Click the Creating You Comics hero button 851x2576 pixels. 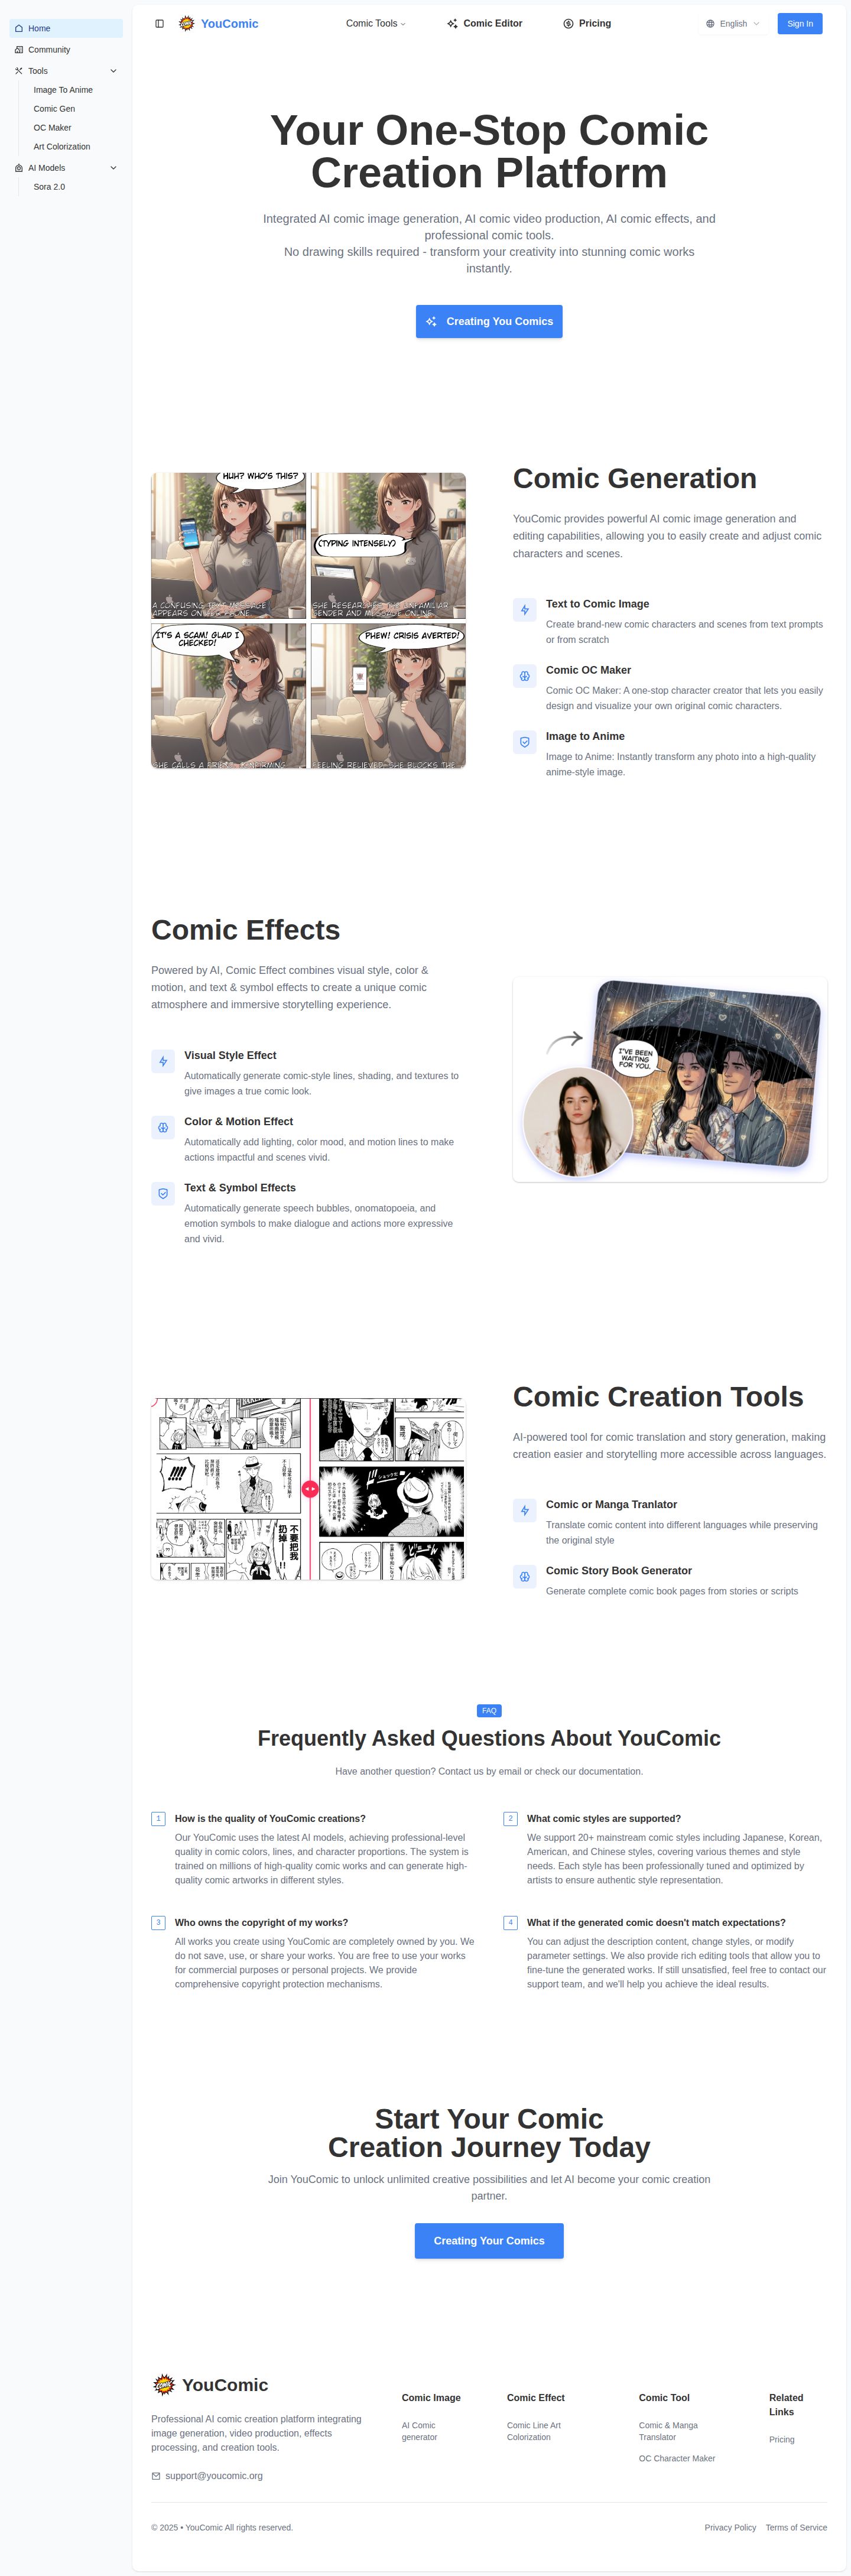tap(489, 322)
